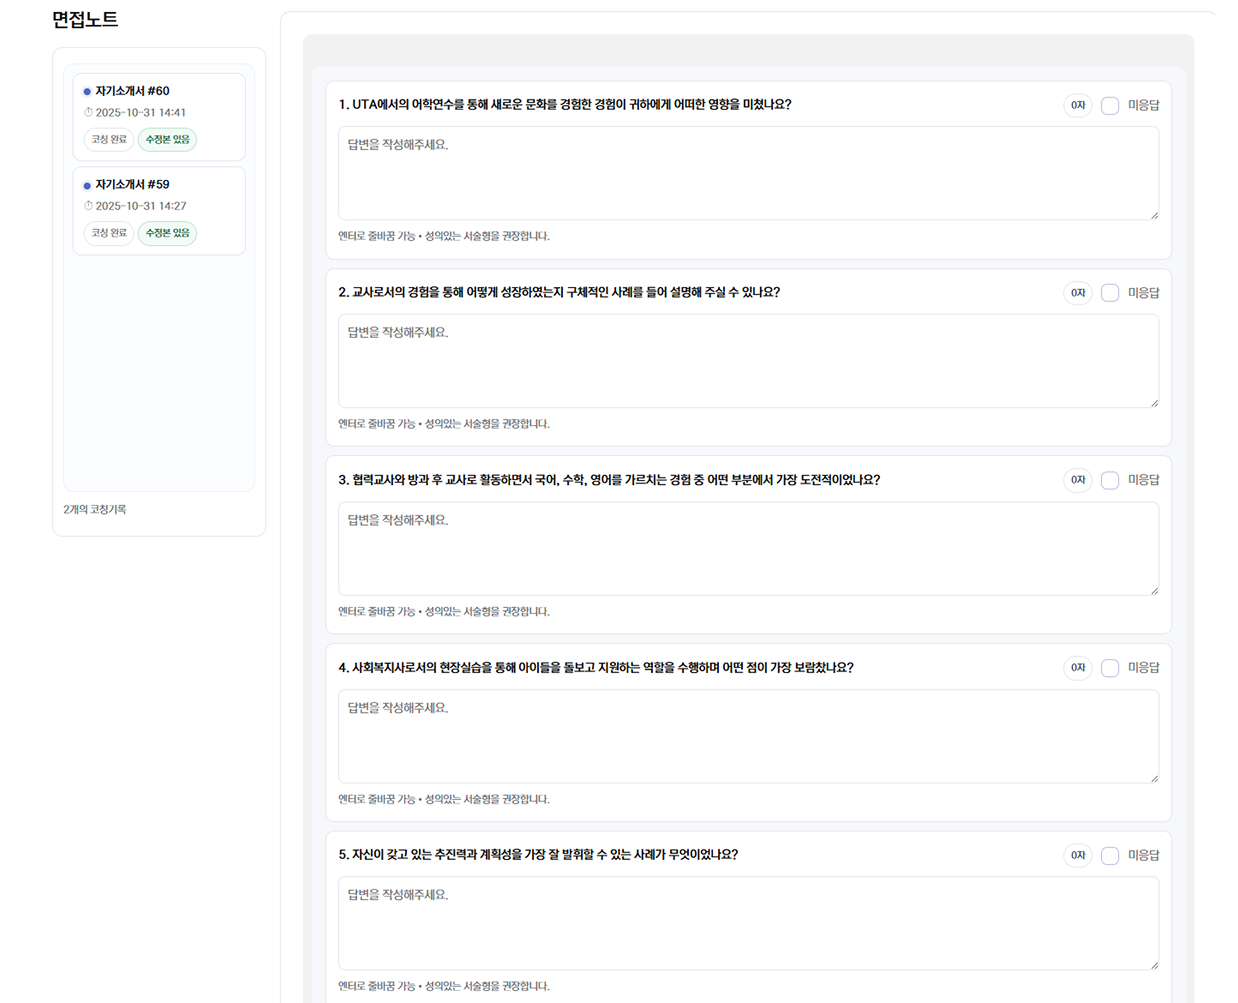Enable 미응답 checkbox on question 4
This screenshot has height=1003, width=1238.
pos(1110,668)
